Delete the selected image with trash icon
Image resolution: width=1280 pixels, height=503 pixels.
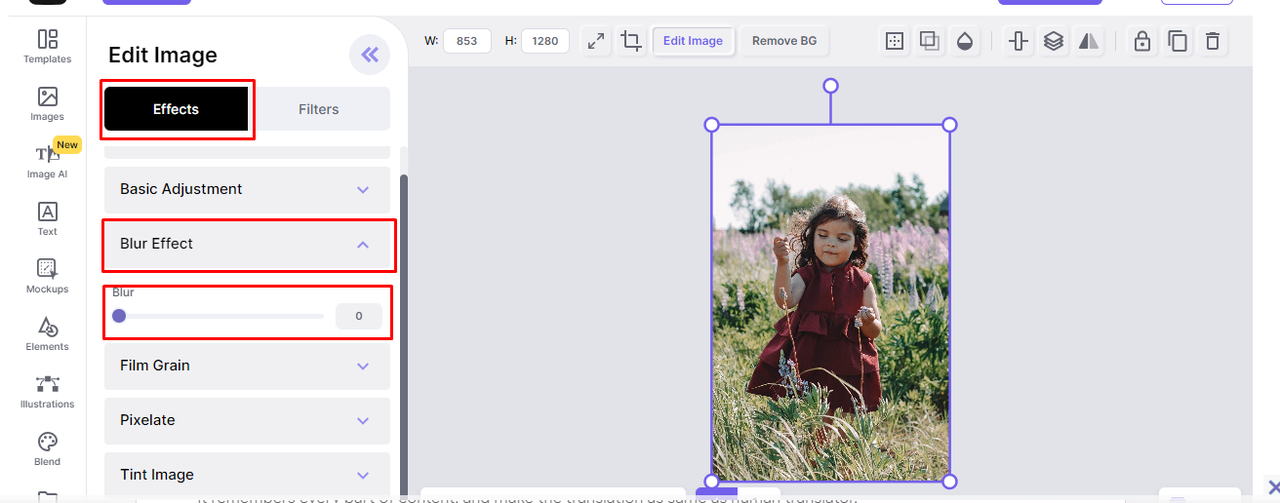click(x=1213, y=41)
